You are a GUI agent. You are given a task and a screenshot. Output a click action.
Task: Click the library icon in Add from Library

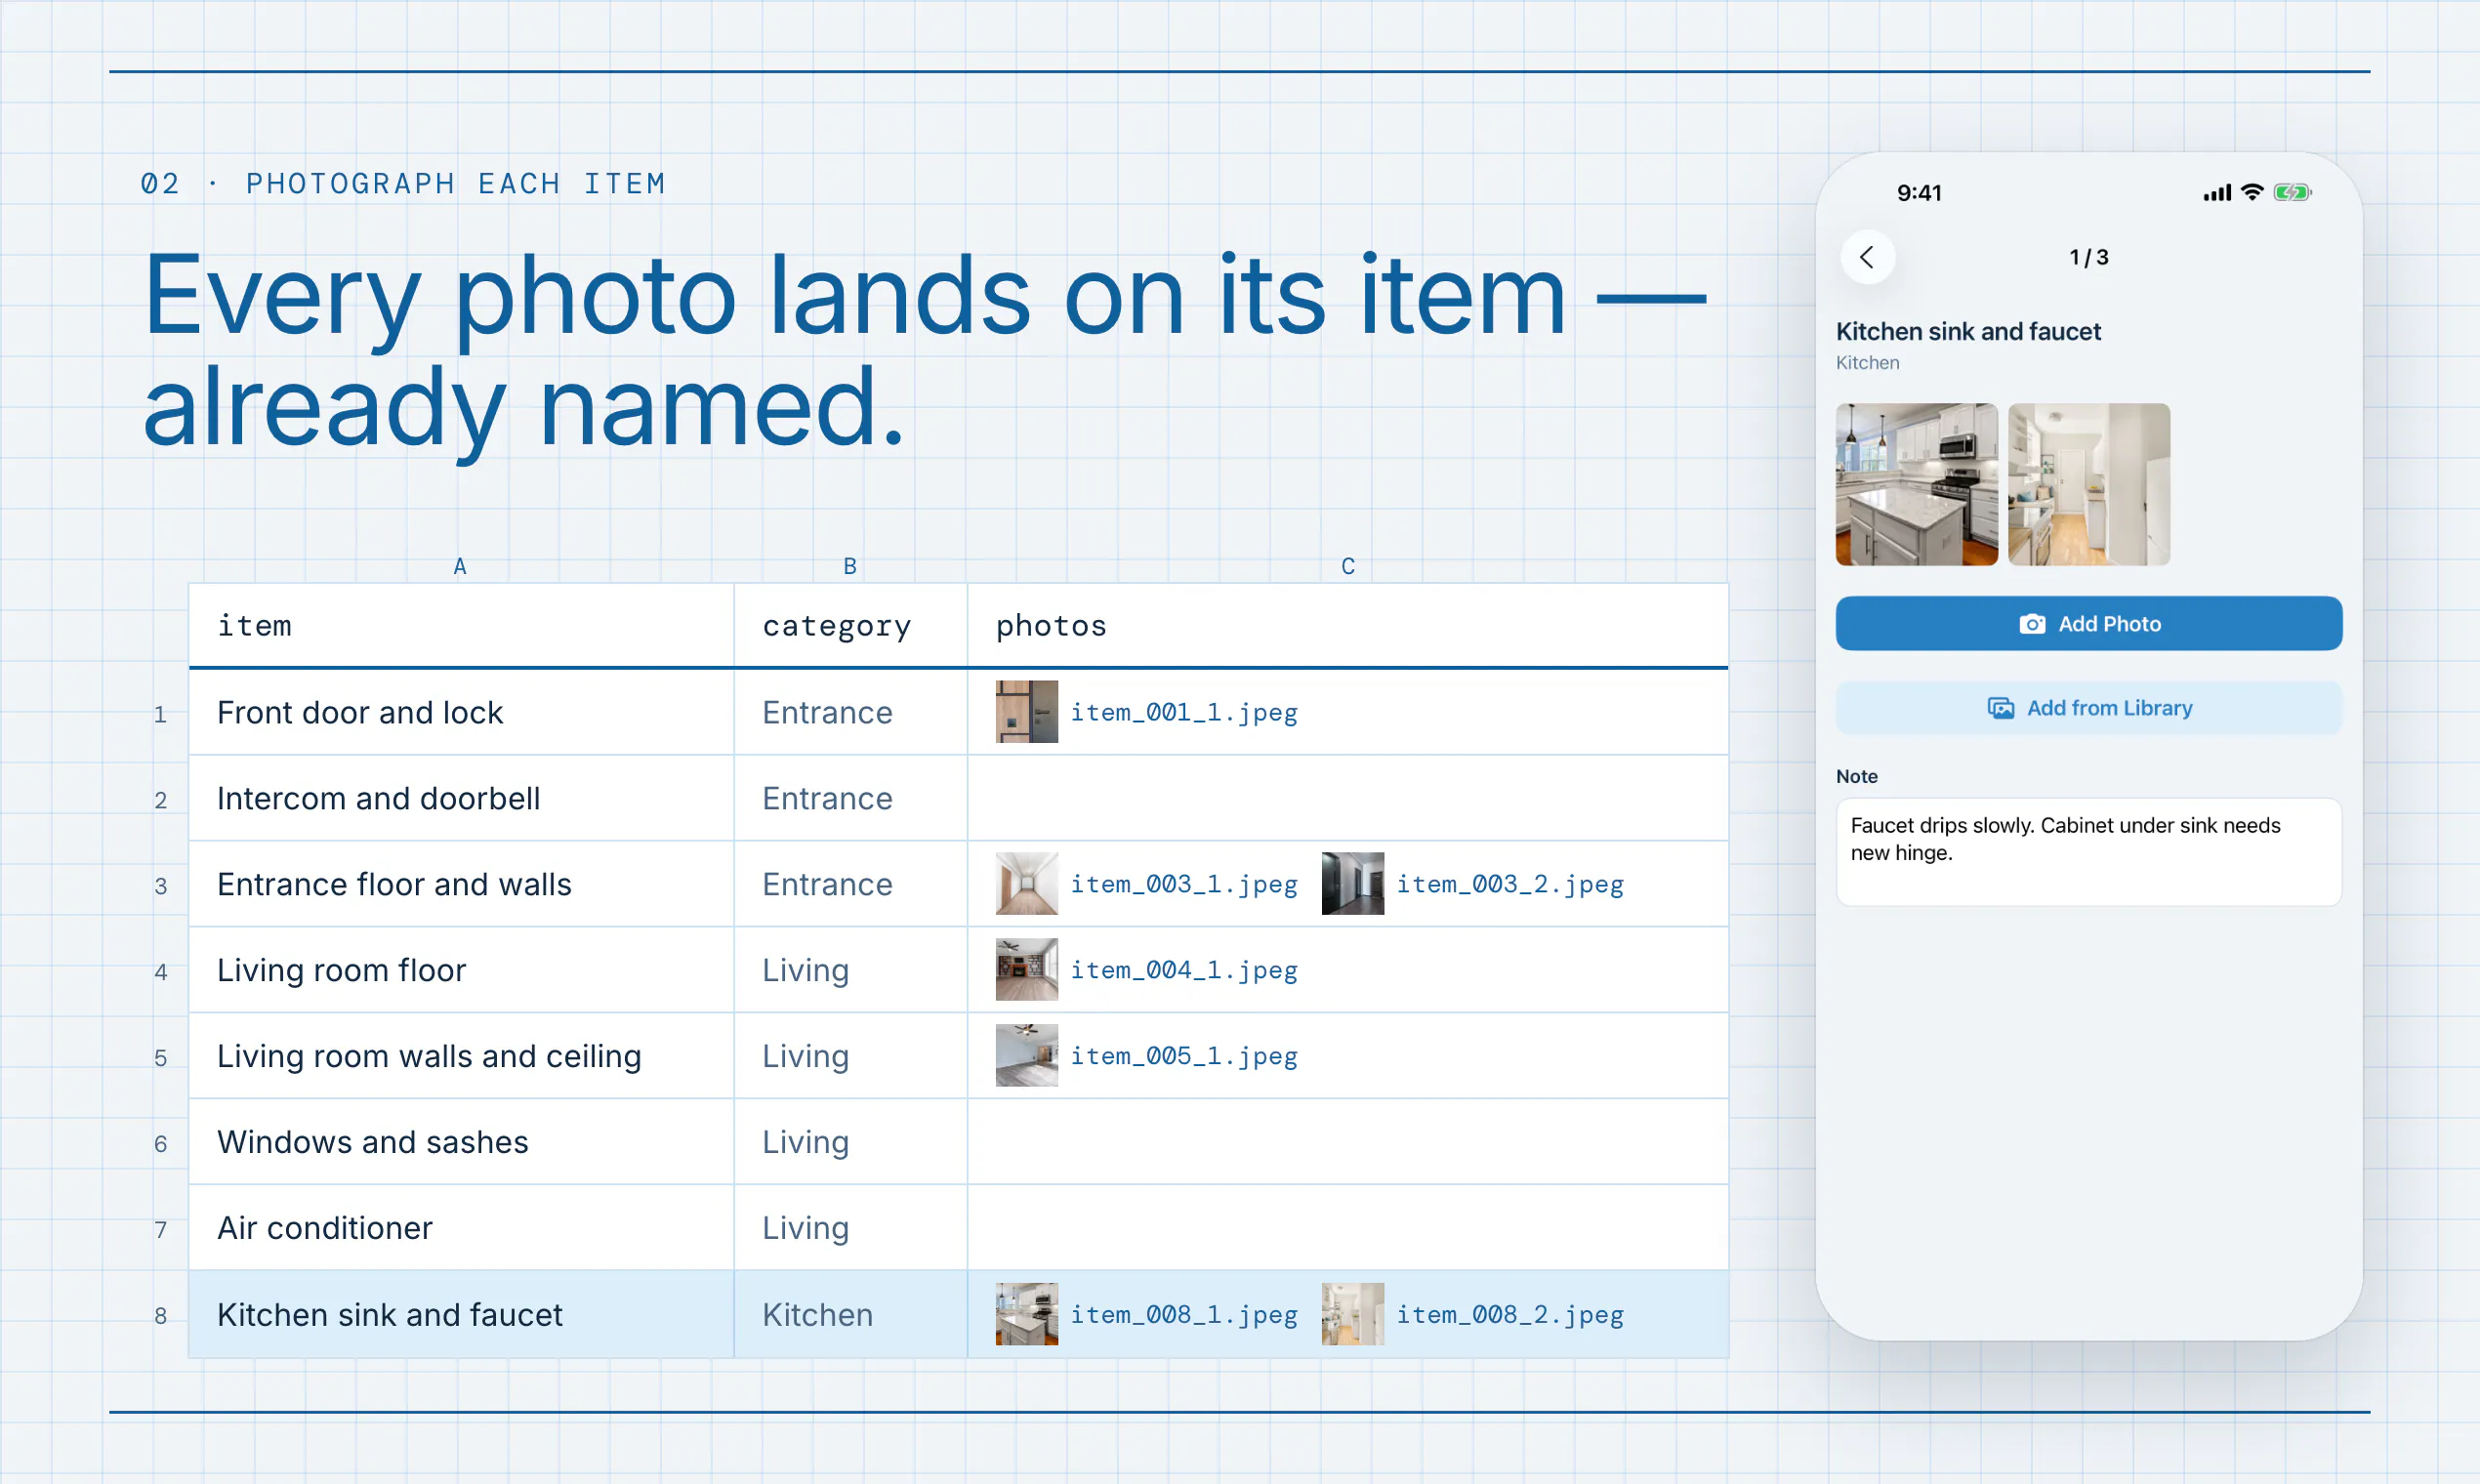point(2000,708)
